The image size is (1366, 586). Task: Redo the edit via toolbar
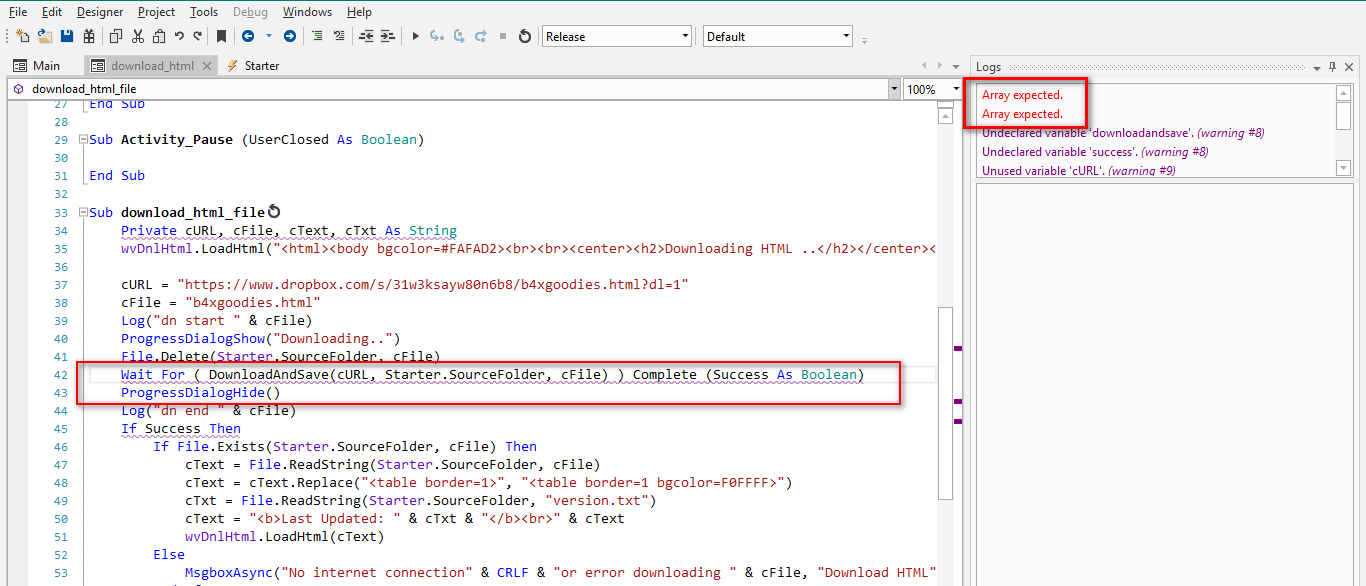[197, 36]
